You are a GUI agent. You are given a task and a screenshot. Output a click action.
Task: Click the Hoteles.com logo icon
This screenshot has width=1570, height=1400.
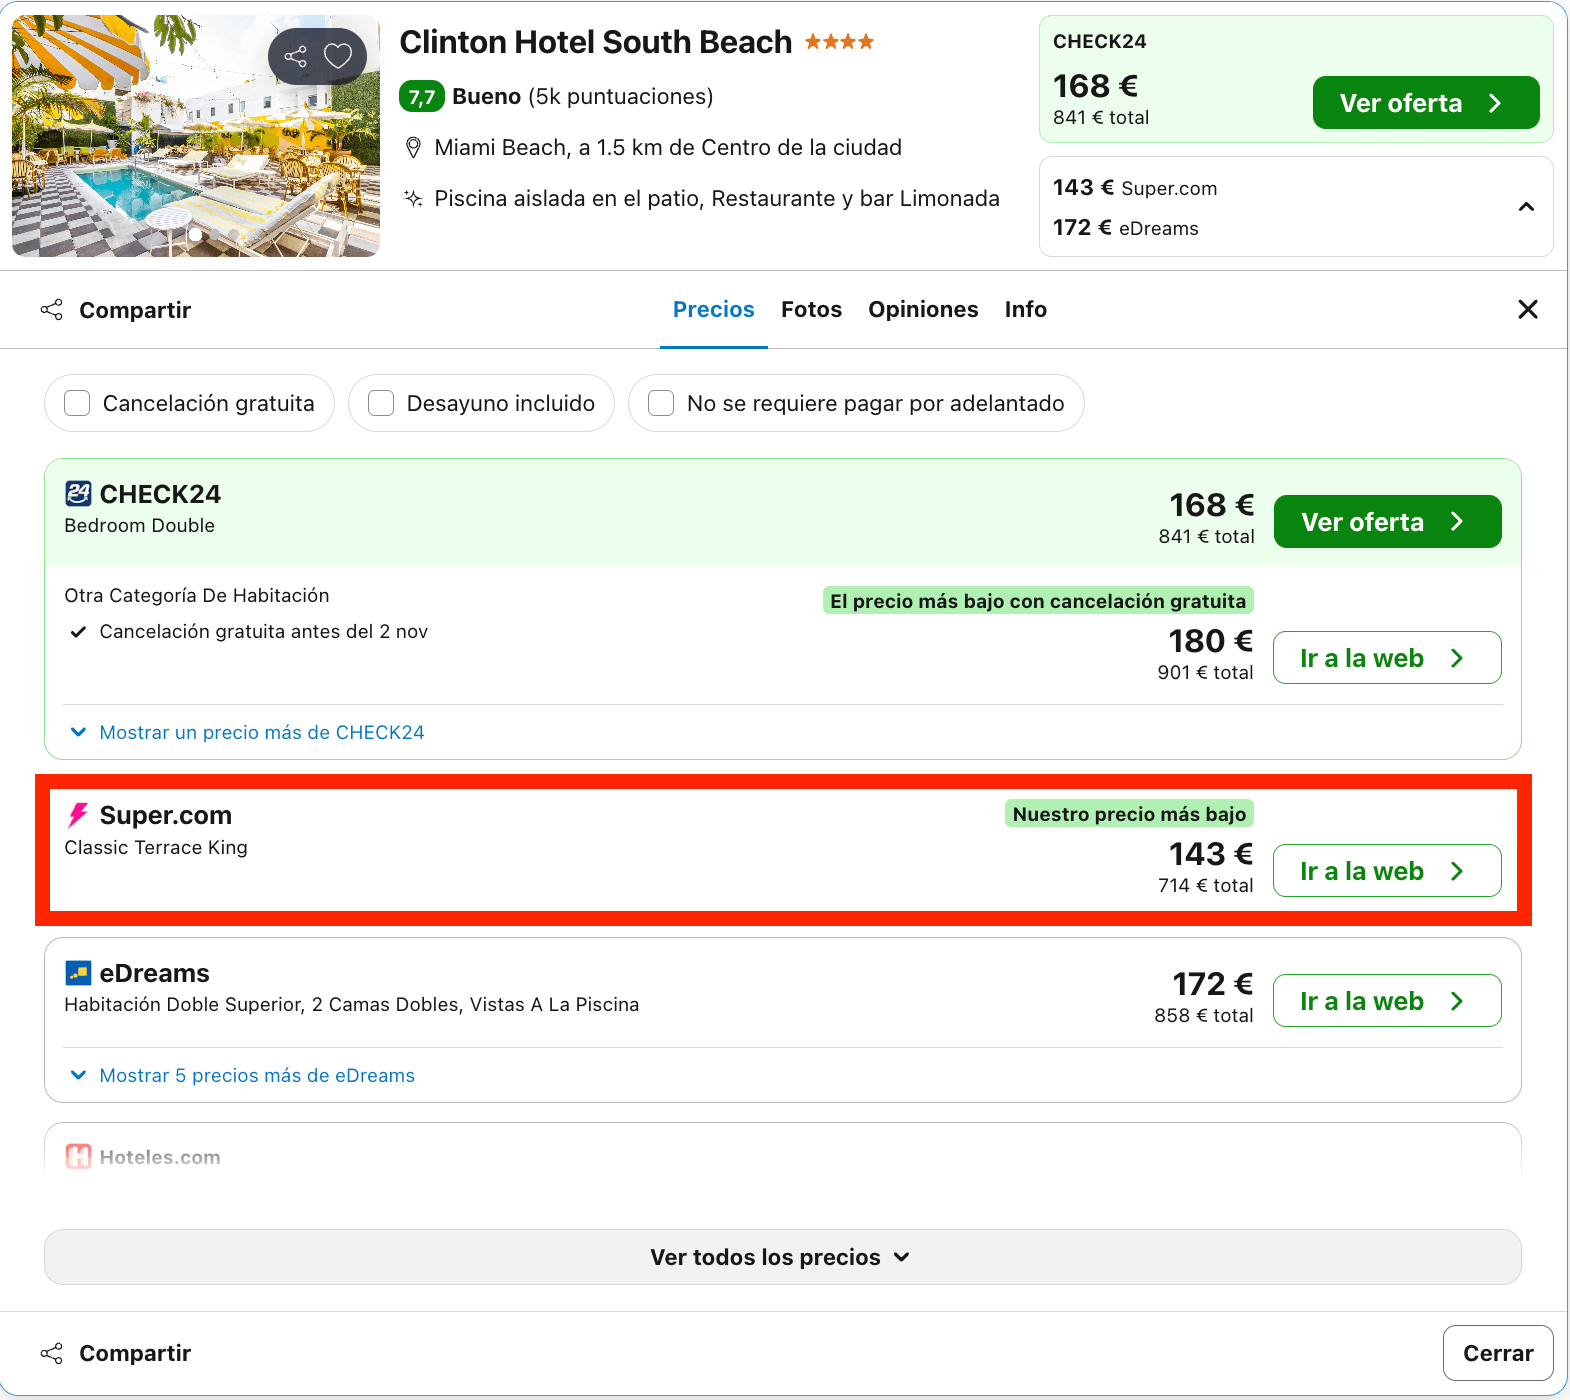click(78, 1157)
